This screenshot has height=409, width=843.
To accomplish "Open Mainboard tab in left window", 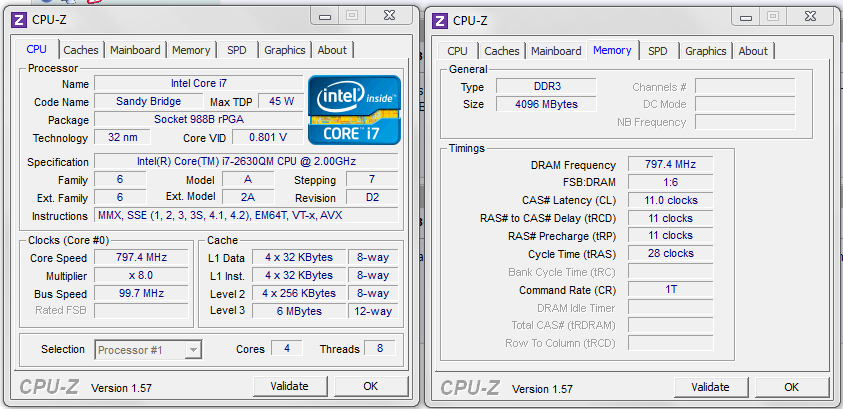I will pos(135,50).
